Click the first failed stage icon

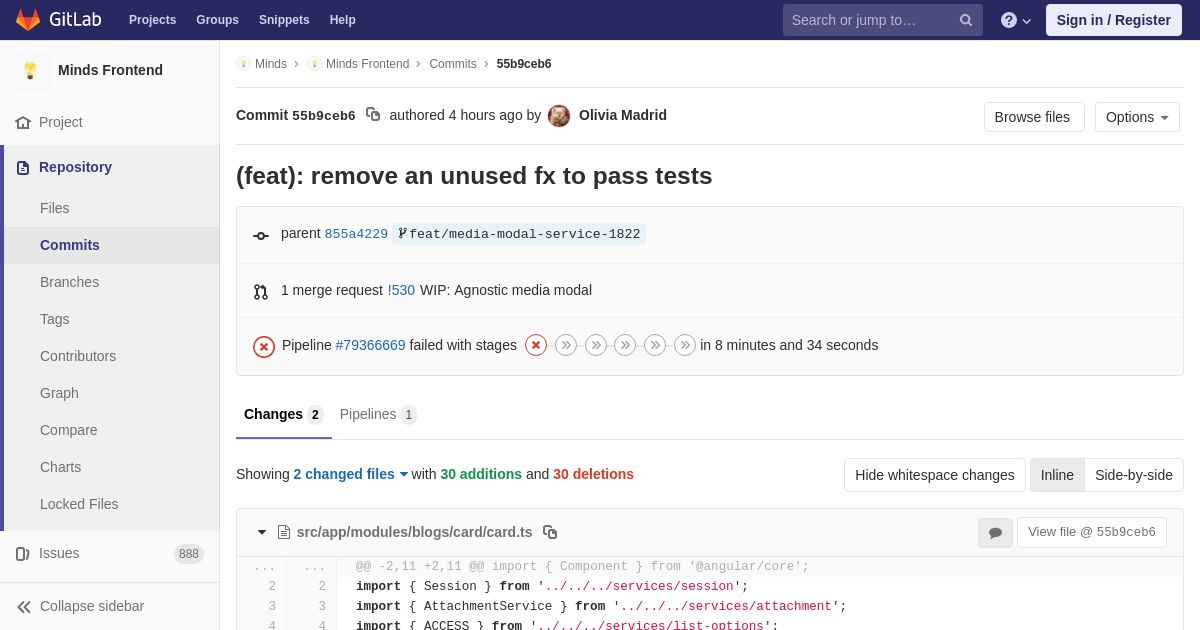coord(536,345)
